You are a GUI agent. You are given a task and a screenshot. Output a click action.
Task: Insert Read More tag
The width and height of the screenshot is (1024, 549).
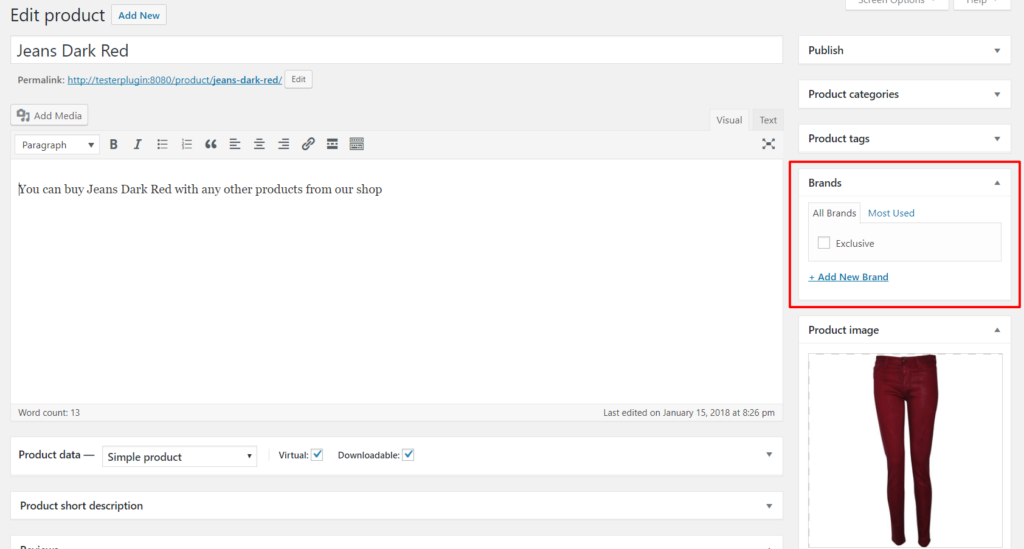(x=332, y=144)
